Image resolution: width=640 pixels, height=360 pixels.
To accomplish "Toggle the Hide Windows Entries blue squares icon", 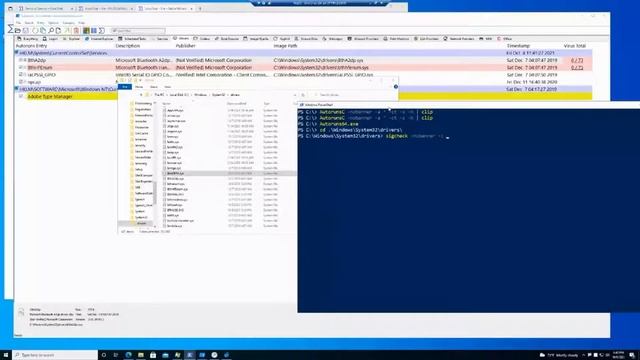I will [x=94, y=30].
